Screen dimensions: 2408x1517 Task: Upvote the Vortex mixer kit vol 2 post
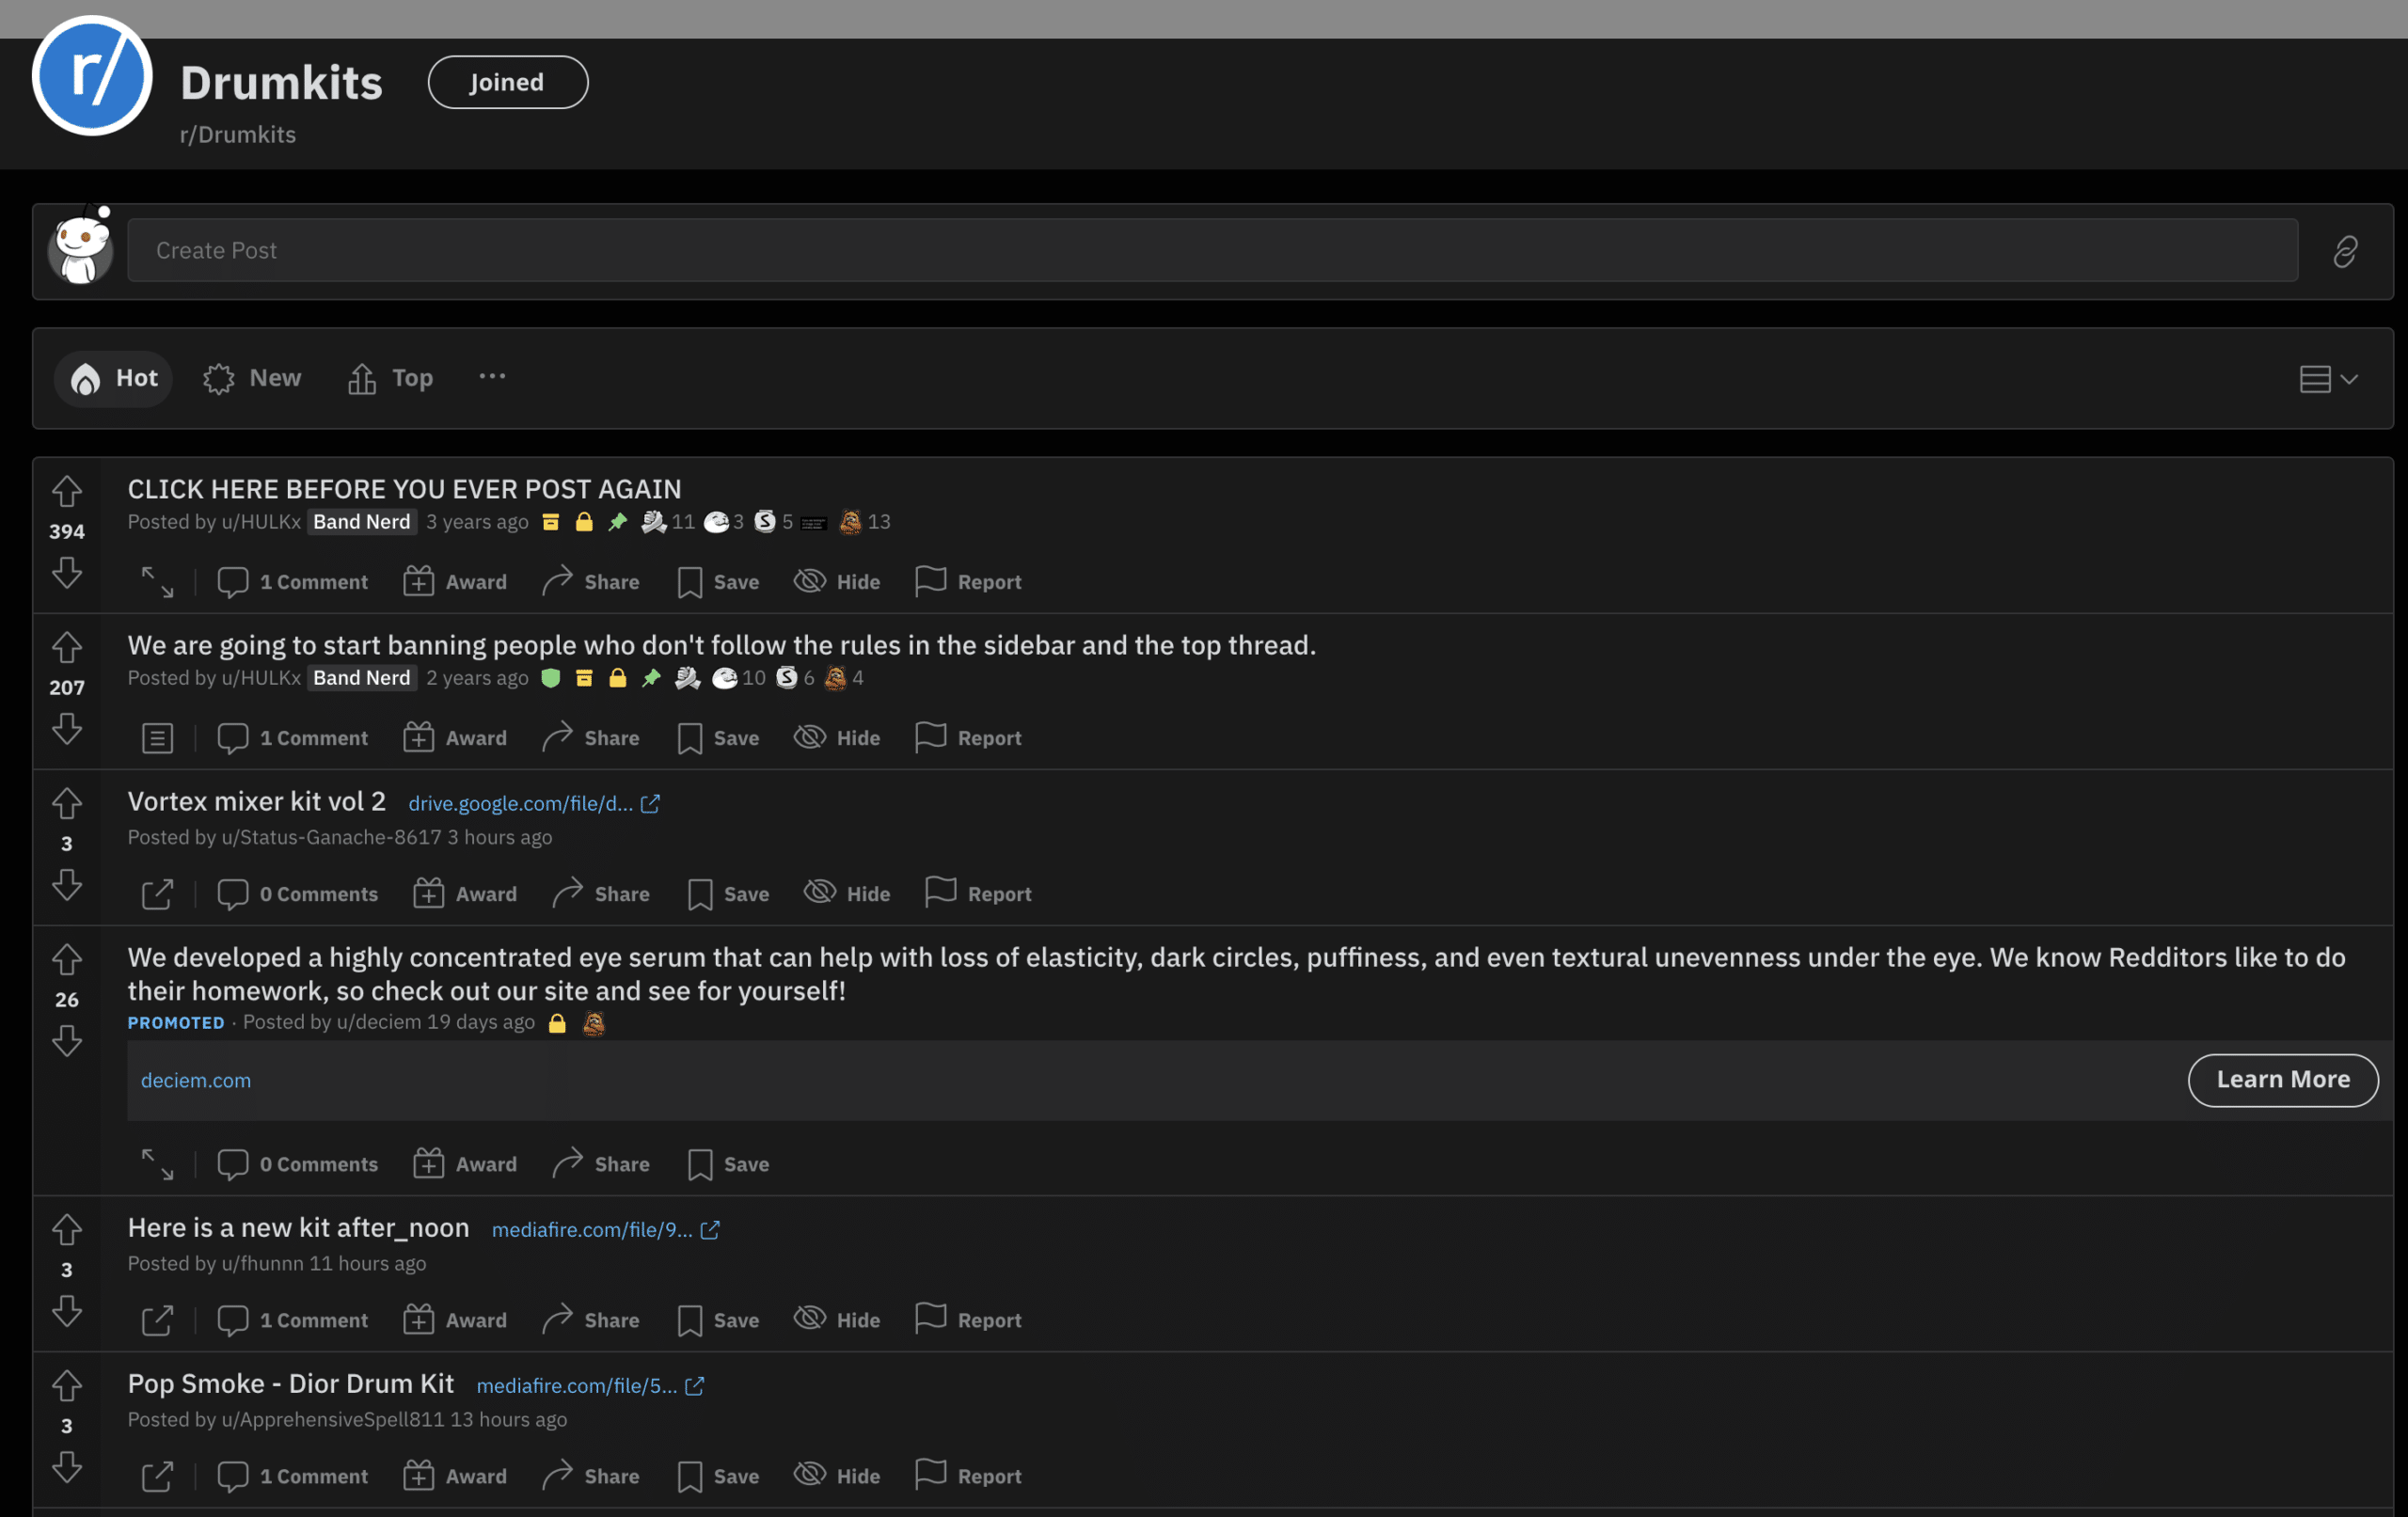pyautogui.click(x=67, y=803)
